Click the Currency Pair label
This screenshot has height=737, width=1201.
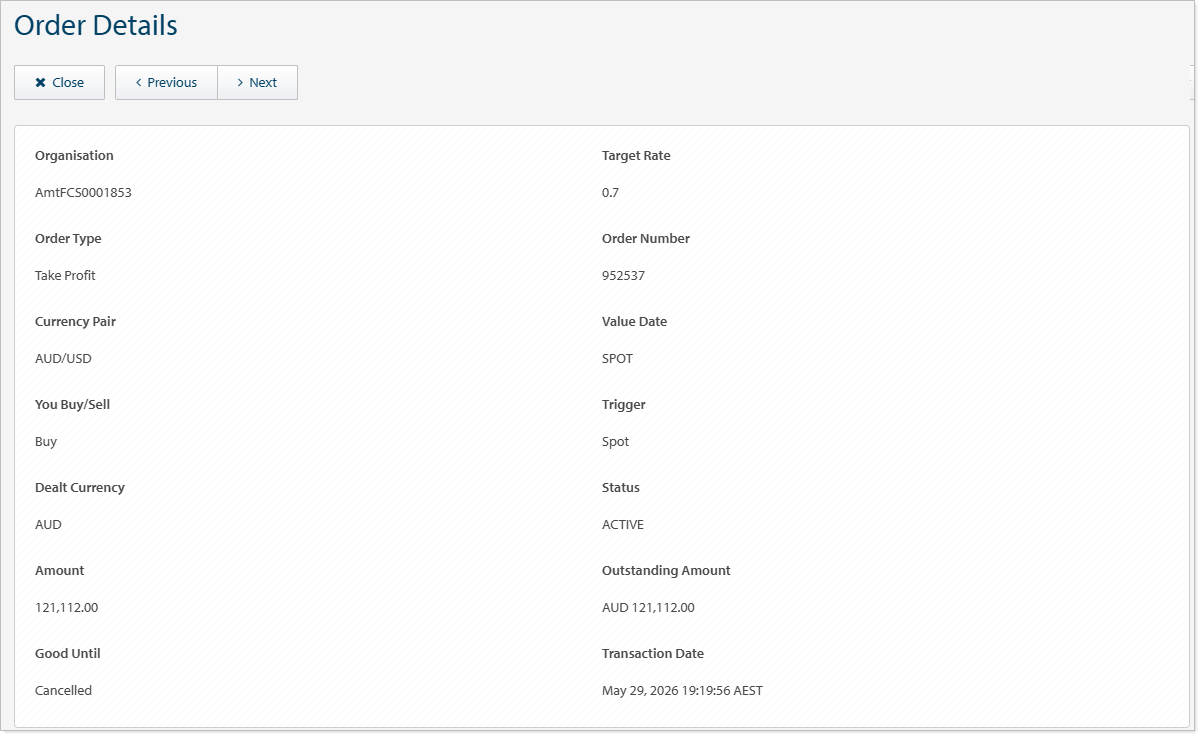pos(75,322)
